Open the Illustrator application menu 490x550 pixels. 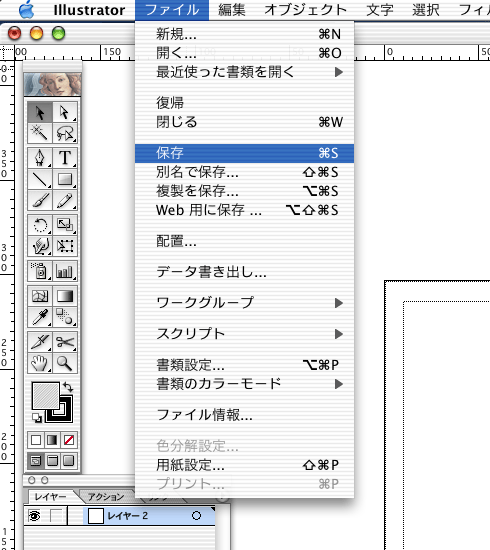tap(89, 10)
